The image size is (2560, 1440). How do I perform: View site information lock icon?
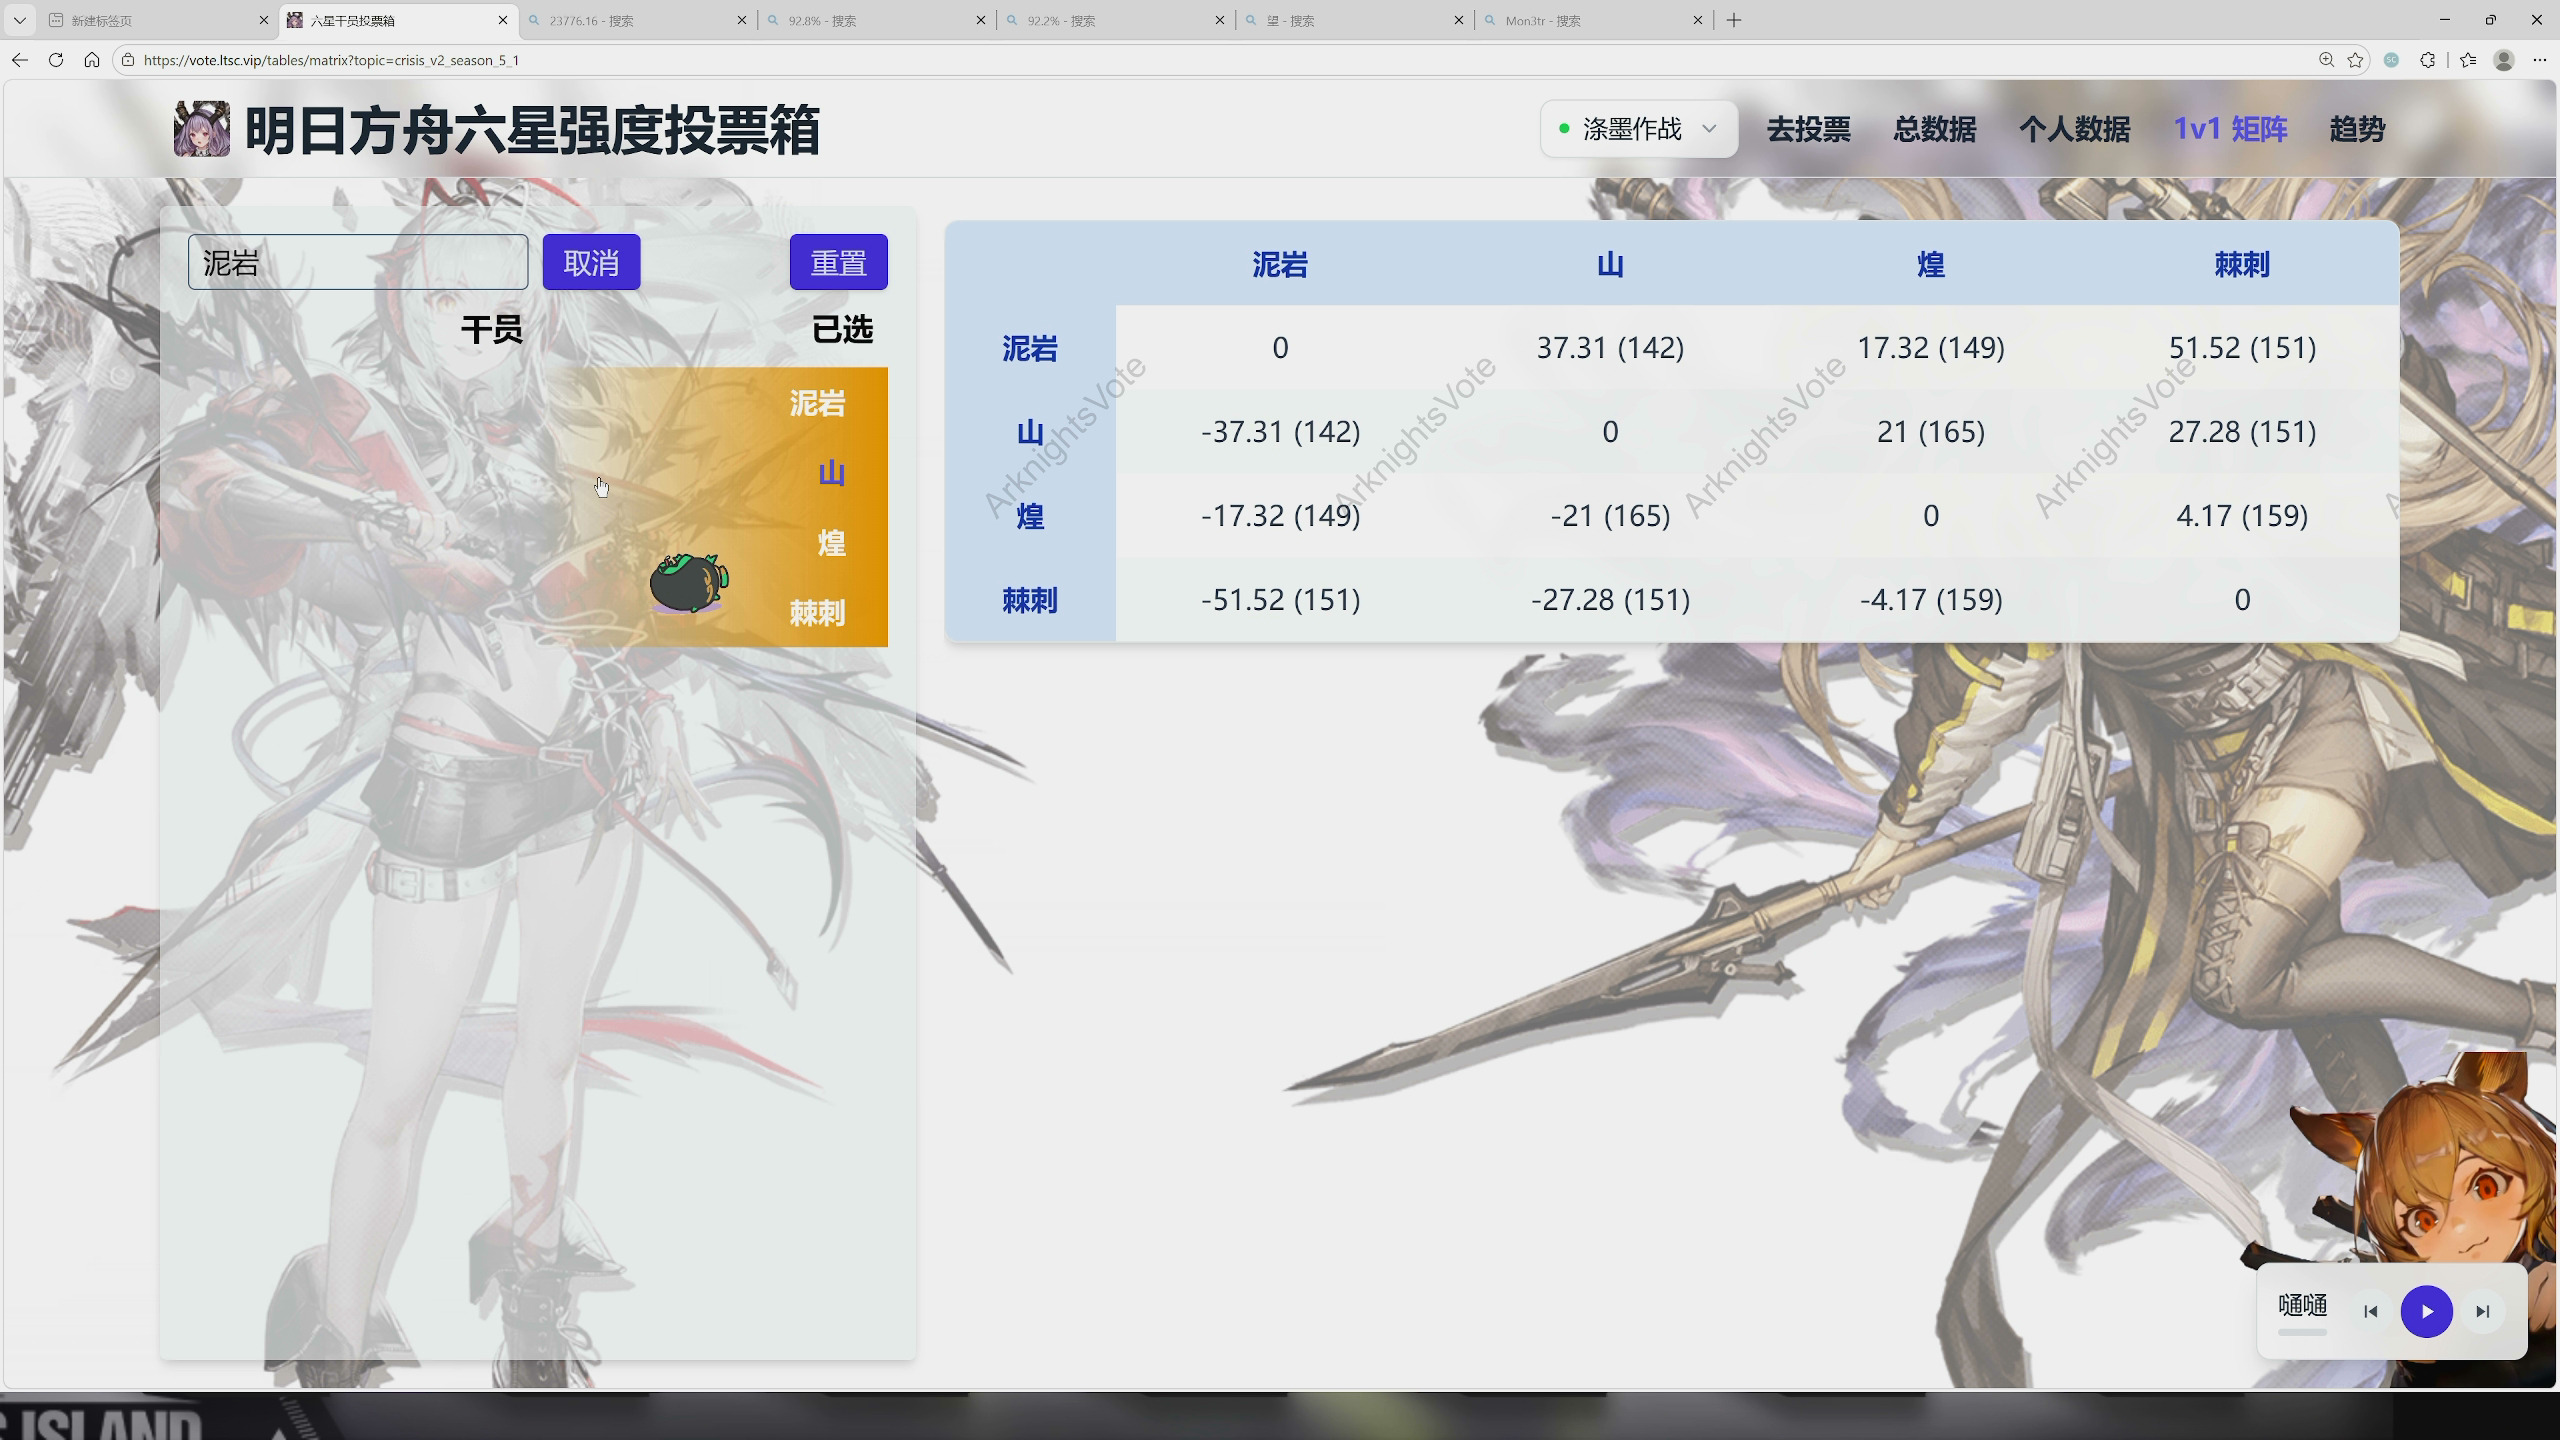[127, 60]
